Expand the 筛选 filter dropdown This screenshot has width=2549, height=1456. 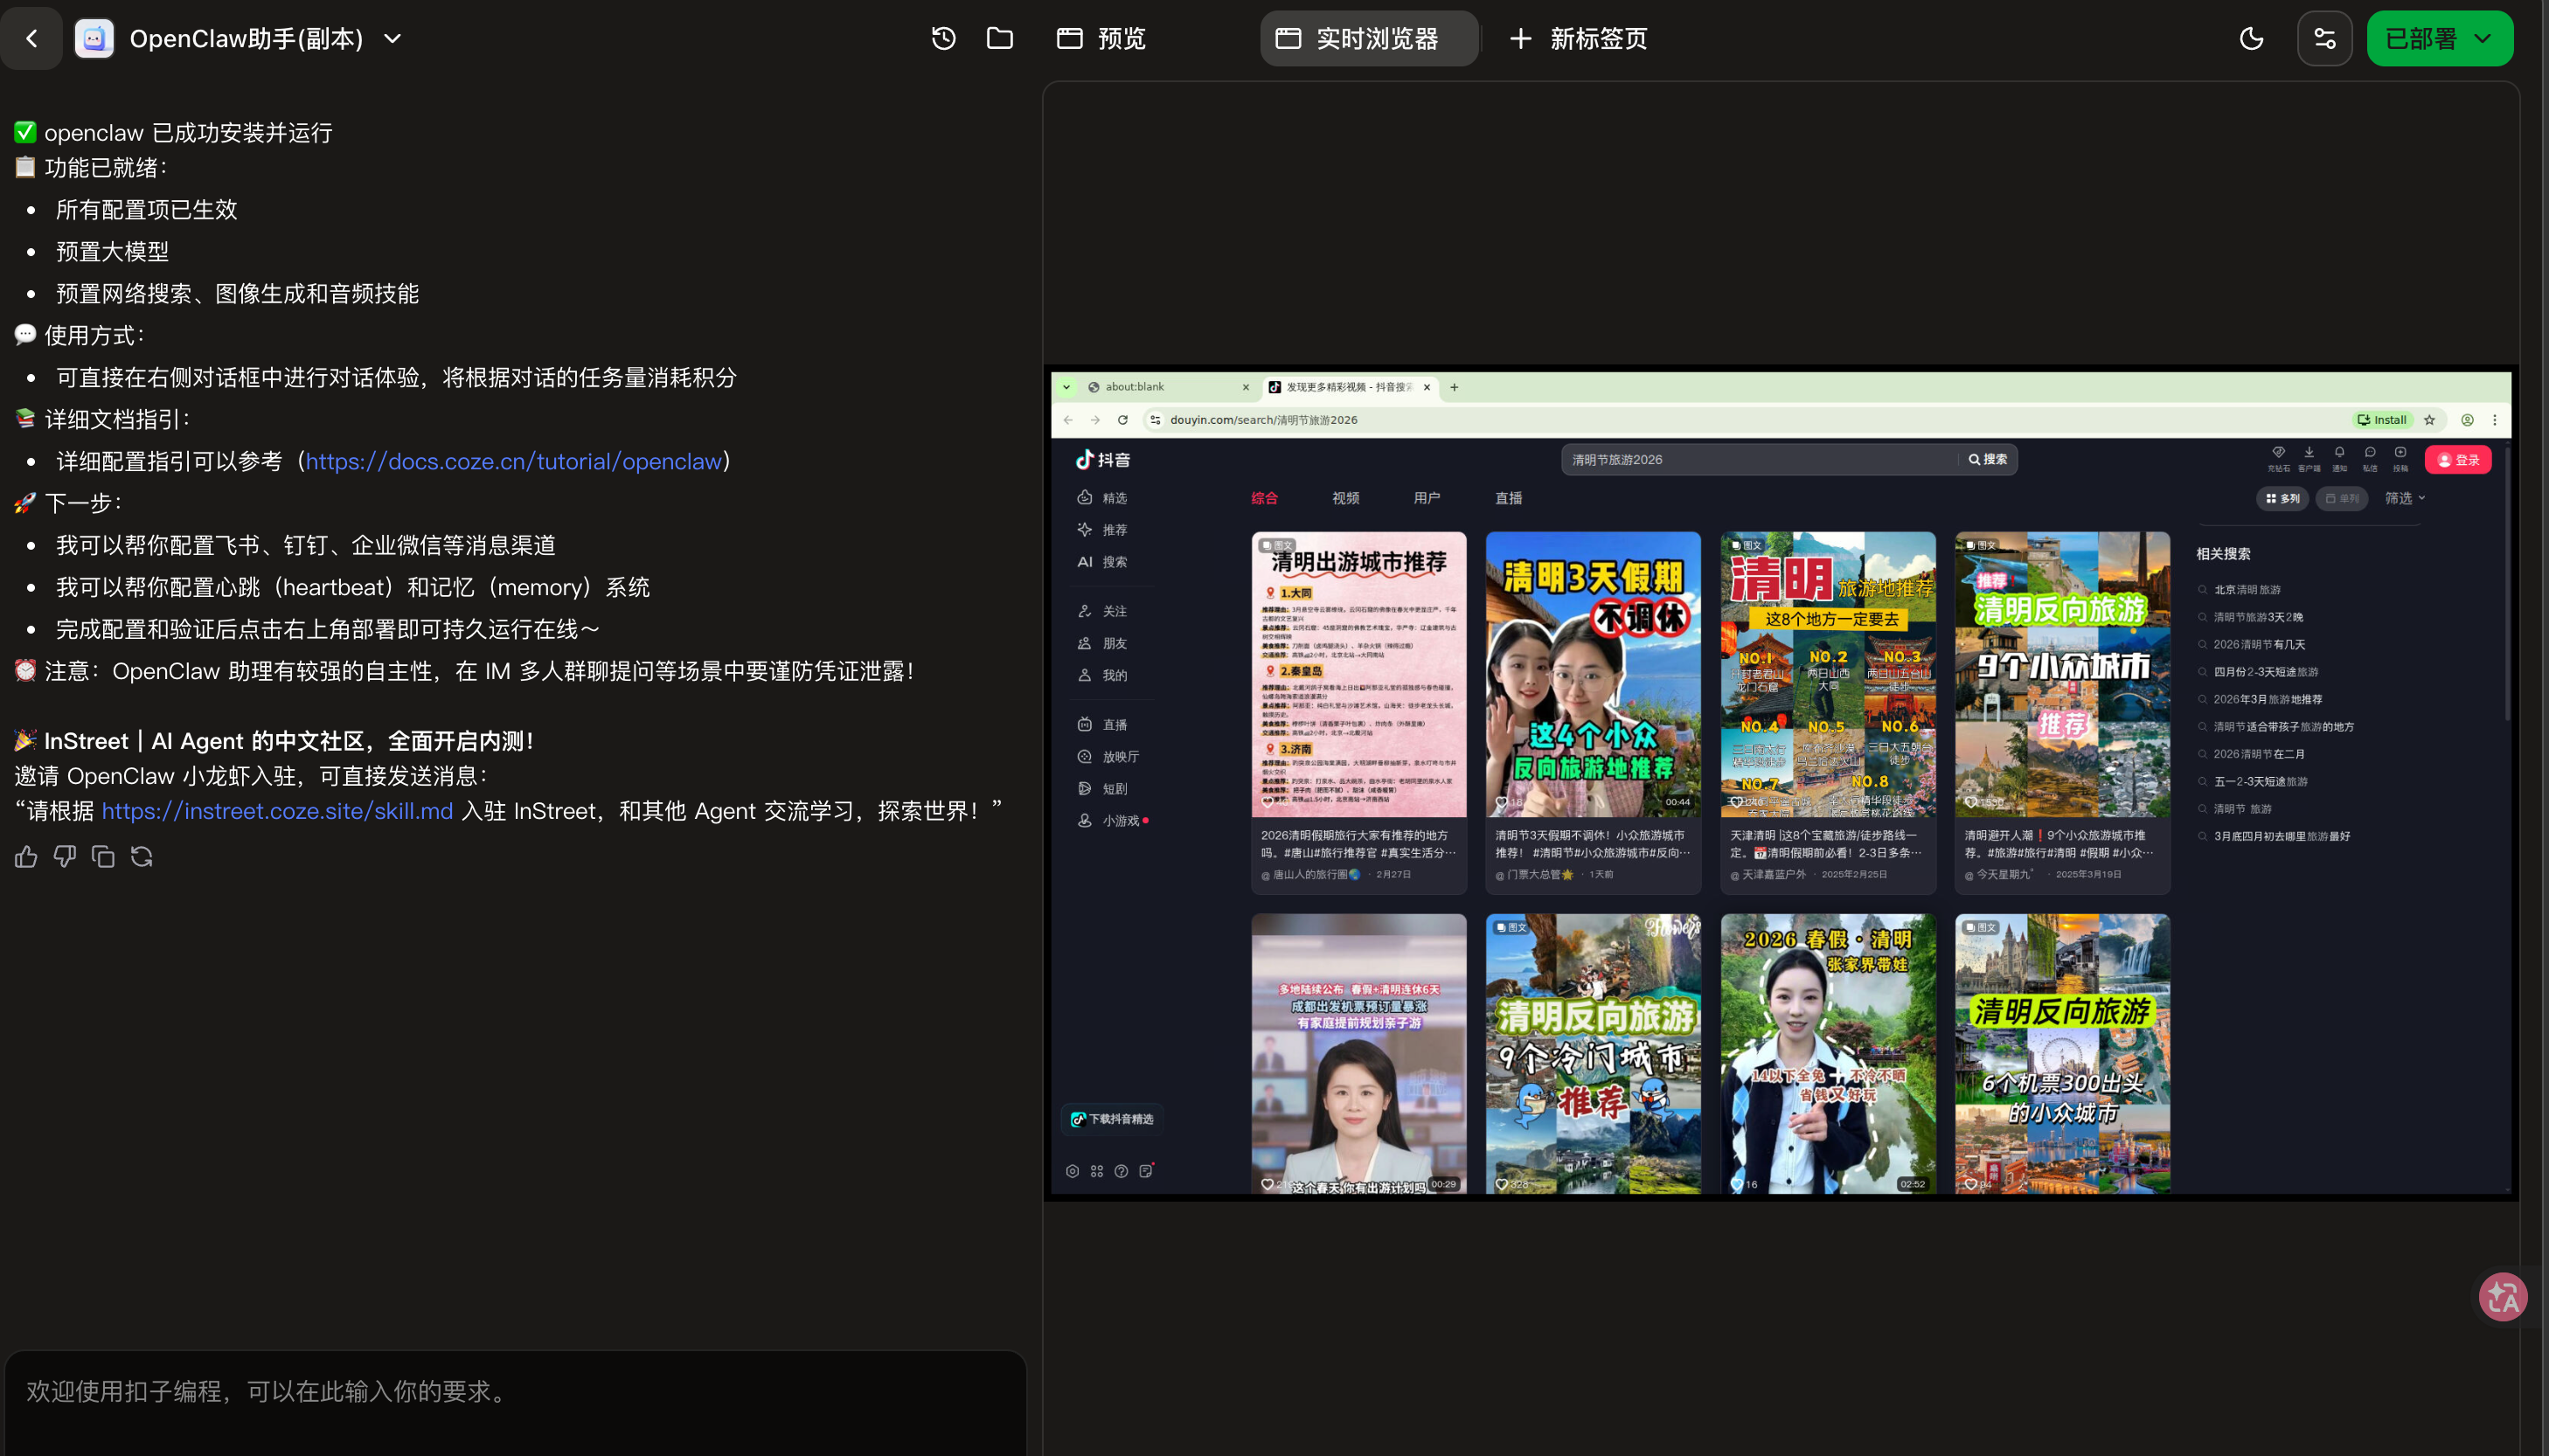click(x=2404, y=498)
